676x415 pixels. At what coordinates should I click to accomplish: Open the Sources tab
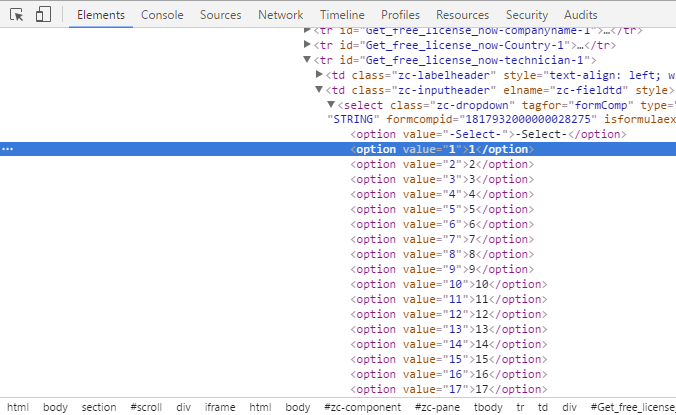pos(220,15)
